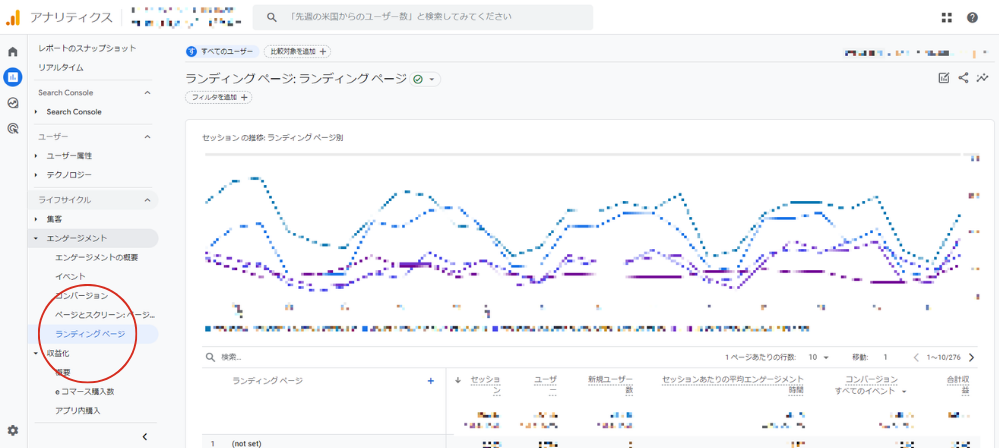The height and width of the screenshot is (448, 999).
Task: Expand the Search Console tree item
Action: [x=37, y=112]
